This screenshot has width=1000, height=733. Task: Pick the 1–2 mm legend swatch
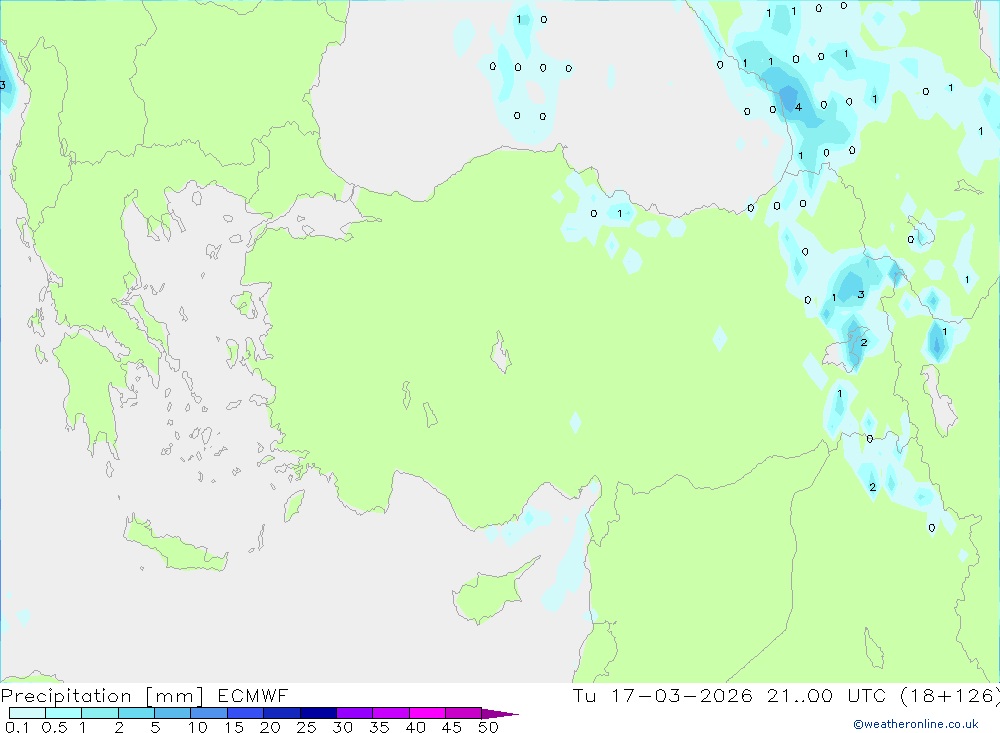(x=99, y=713)
